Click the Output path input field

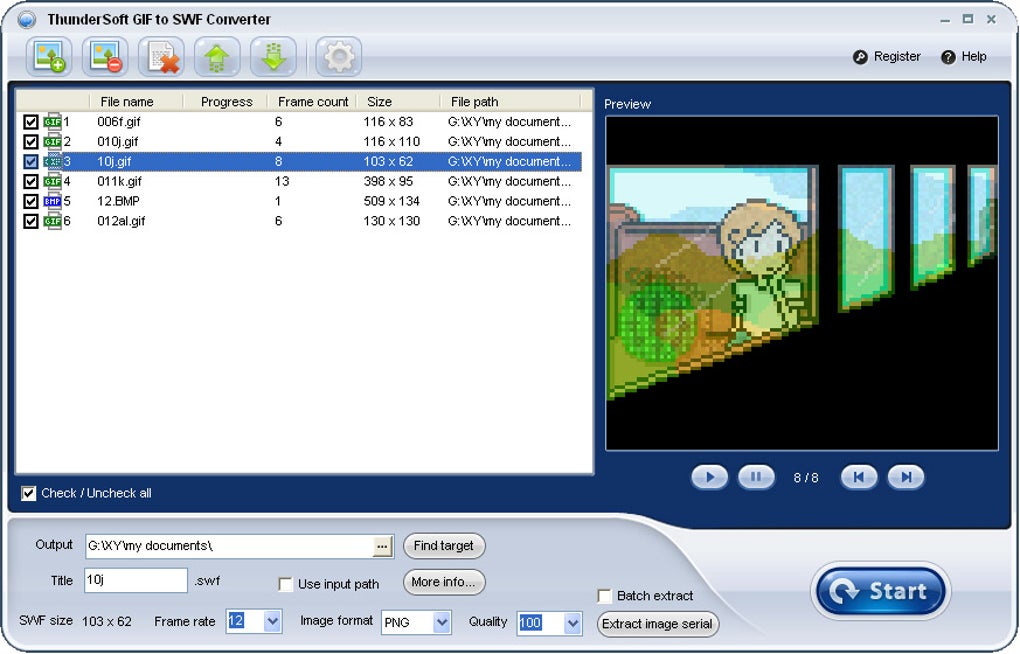coord(230,546)
